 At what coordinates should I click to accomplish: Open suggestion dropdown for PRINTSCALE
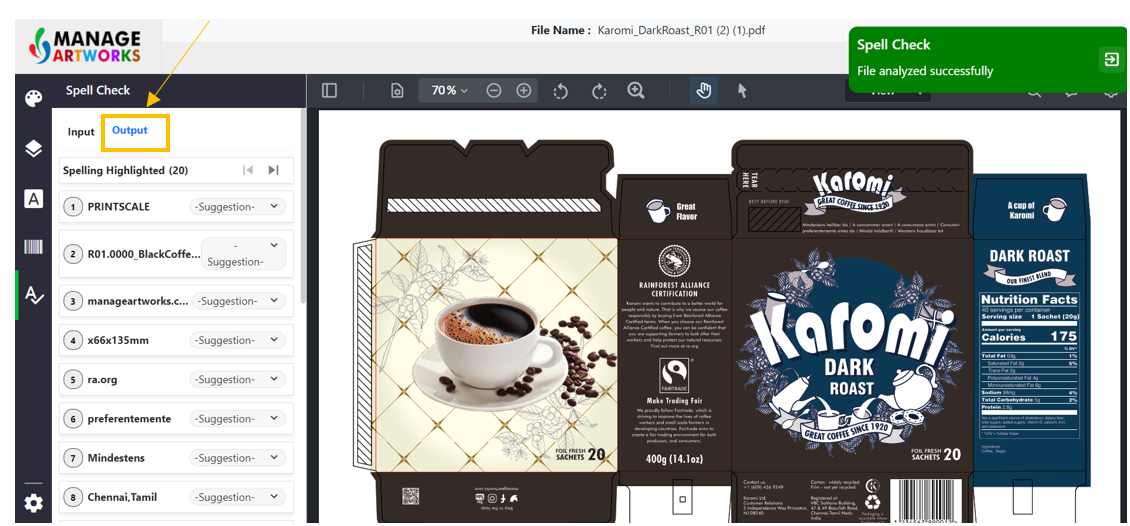(238, 207)
